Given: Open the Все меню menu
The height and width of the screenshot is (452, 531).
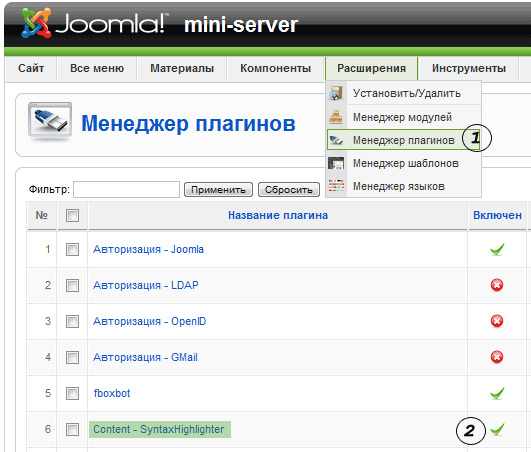Looking at the screenshot, I should [97, 68].
